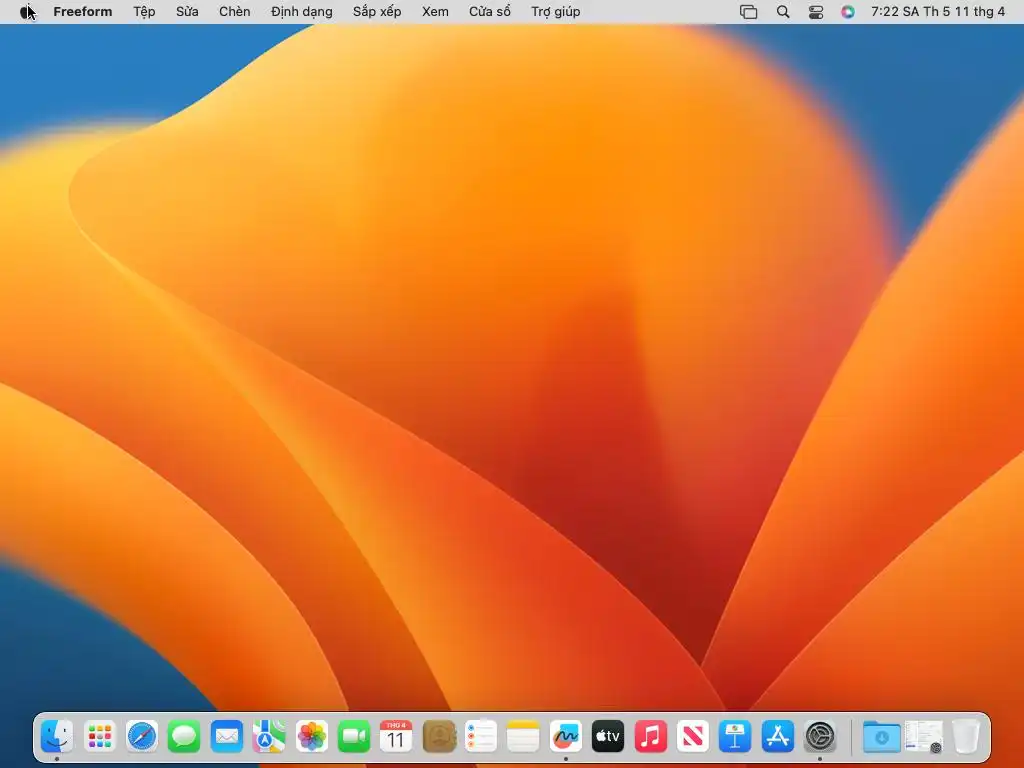
Task: Open the Downloads folder stack in Dock
Action: (882, 737)
